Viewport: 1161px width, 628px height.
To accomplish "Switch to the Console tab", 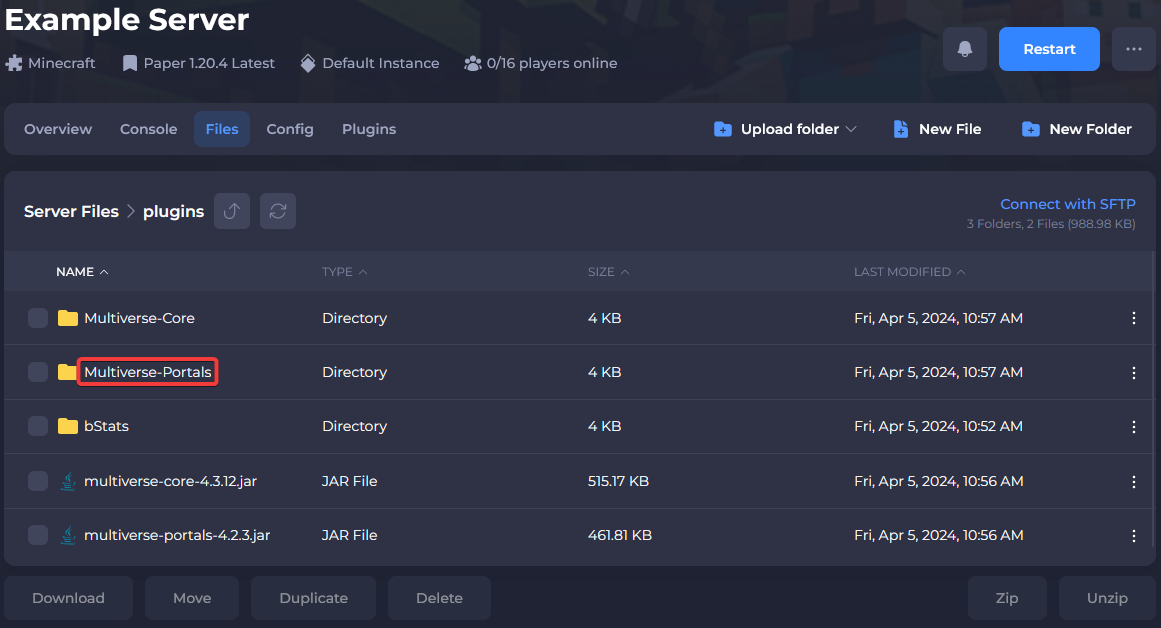I will pos(148,129).
